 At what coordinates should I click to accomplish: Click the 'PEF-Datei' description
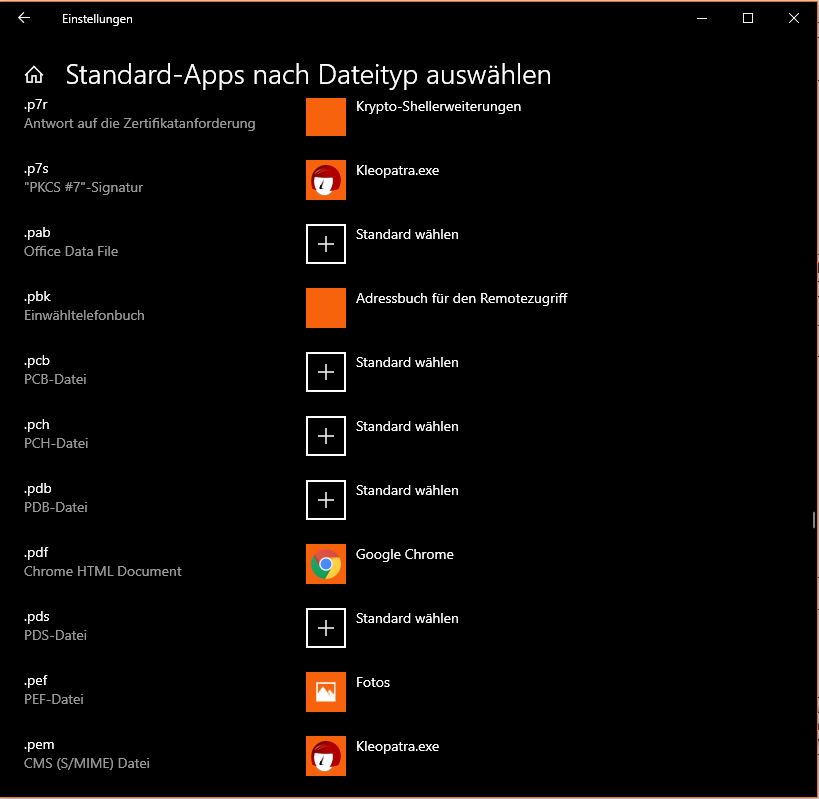tap(53, 699)
